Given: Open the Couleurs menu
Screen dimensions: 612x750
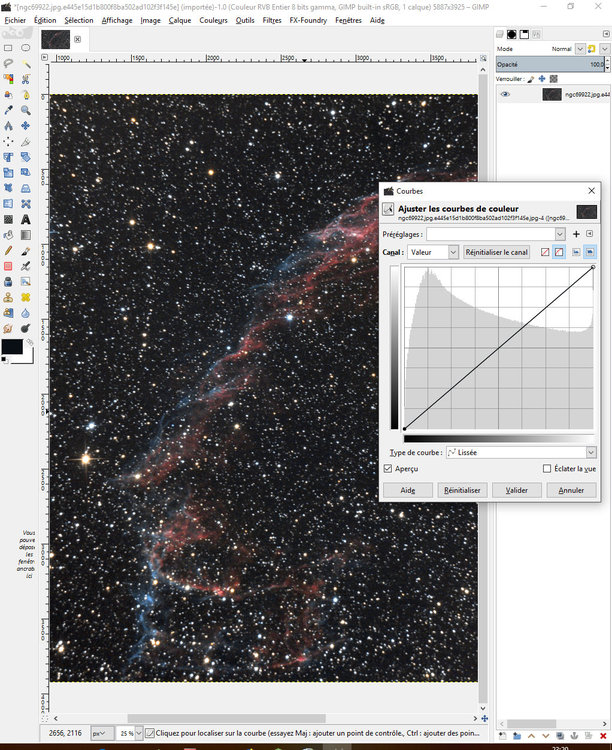Looking at the screenshot, I should (213, 21).
